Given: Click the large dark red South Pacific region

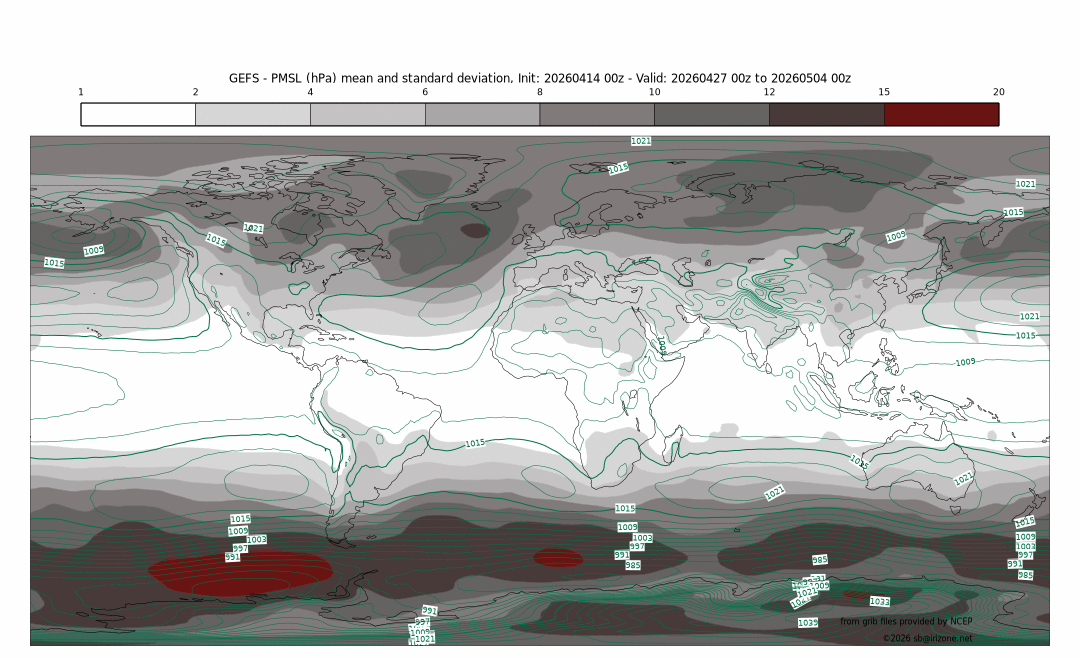Looking at the screenshot, I should (240, 573).
